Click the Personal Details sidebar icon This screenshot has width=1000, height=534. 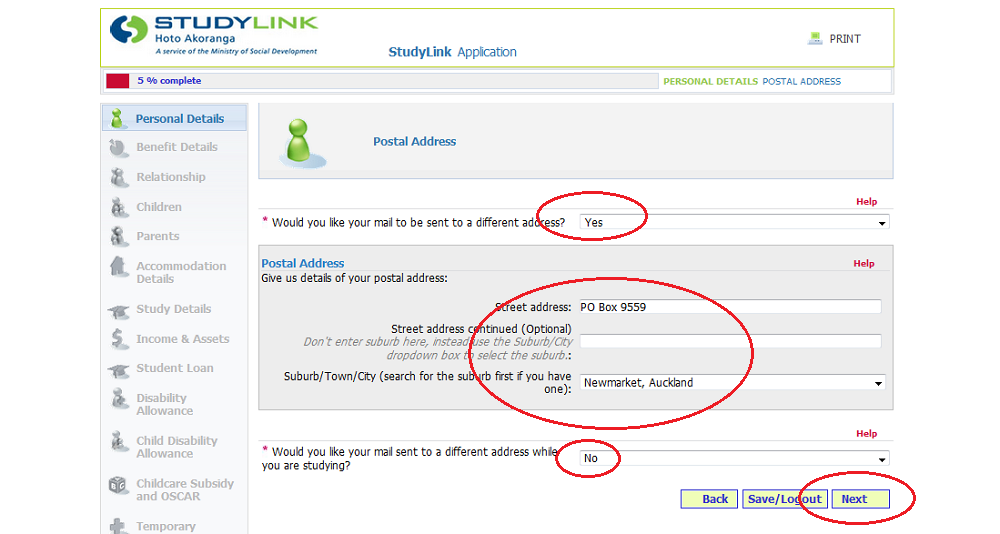click(x=118, y=118)
